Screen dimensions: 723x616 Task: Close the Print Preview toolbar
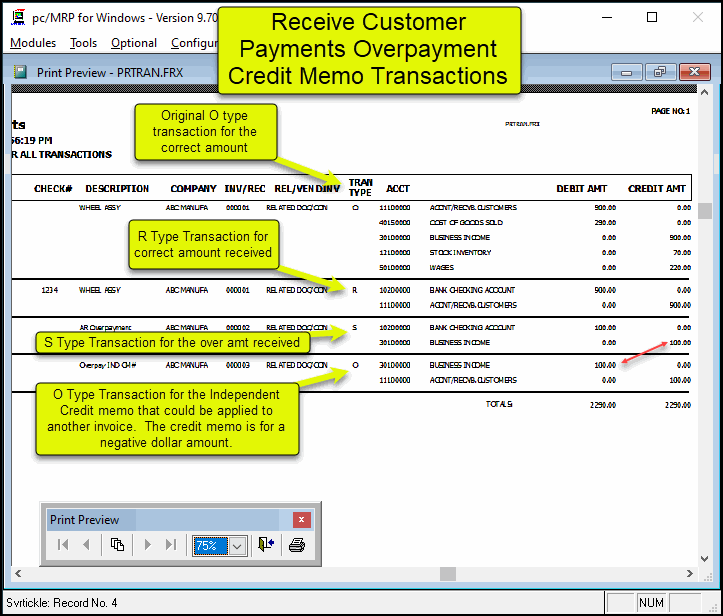point(301,520)
